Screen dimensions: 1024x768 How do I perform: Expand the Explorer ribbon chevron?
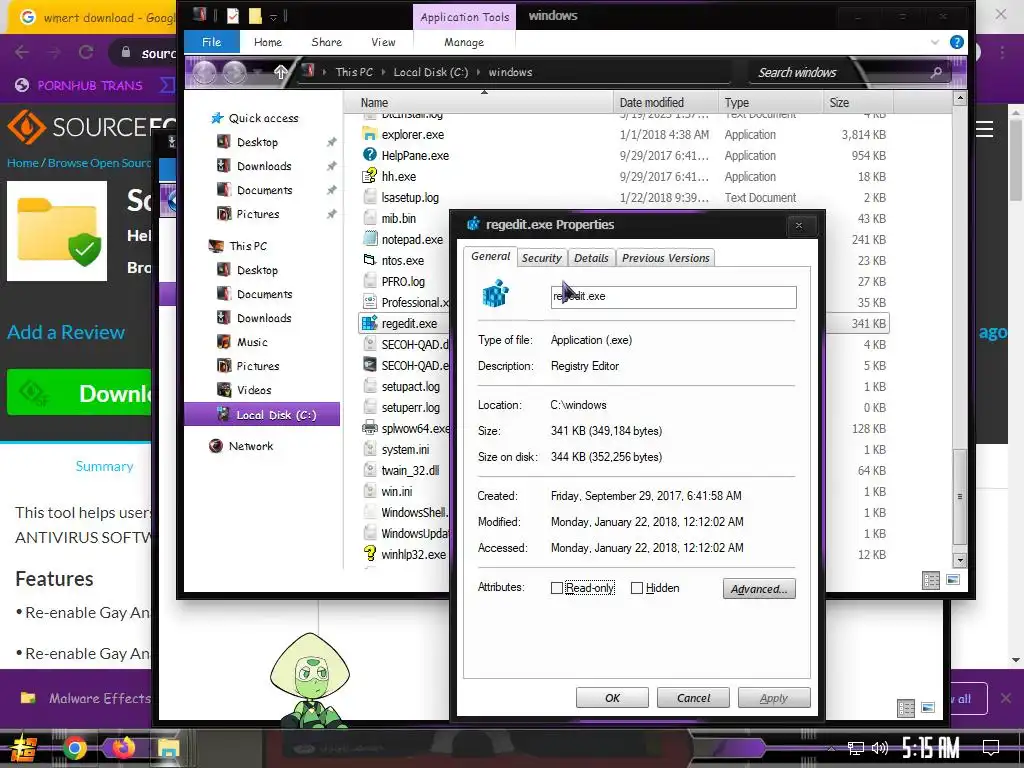point(935,42)
